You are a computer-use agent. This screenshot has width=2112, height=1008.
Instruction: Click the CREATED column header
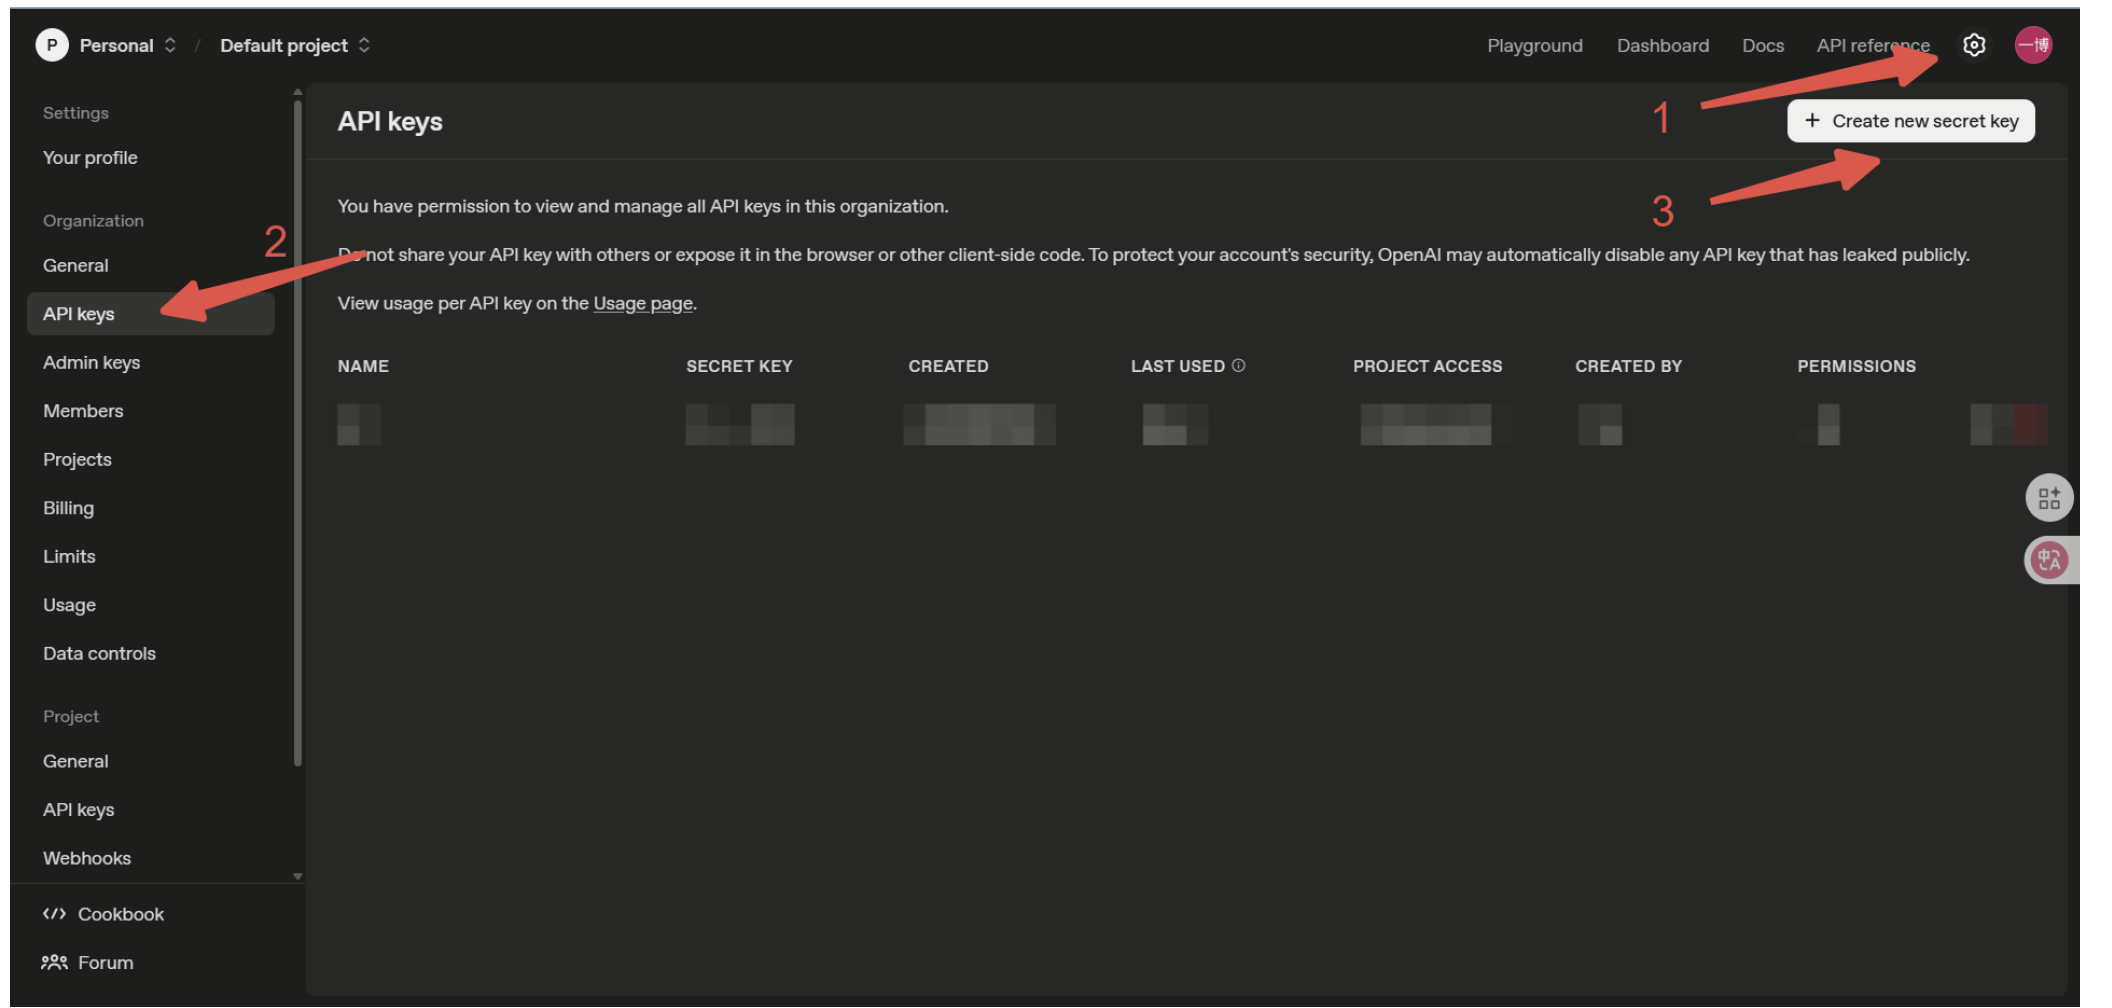point(948,366)
